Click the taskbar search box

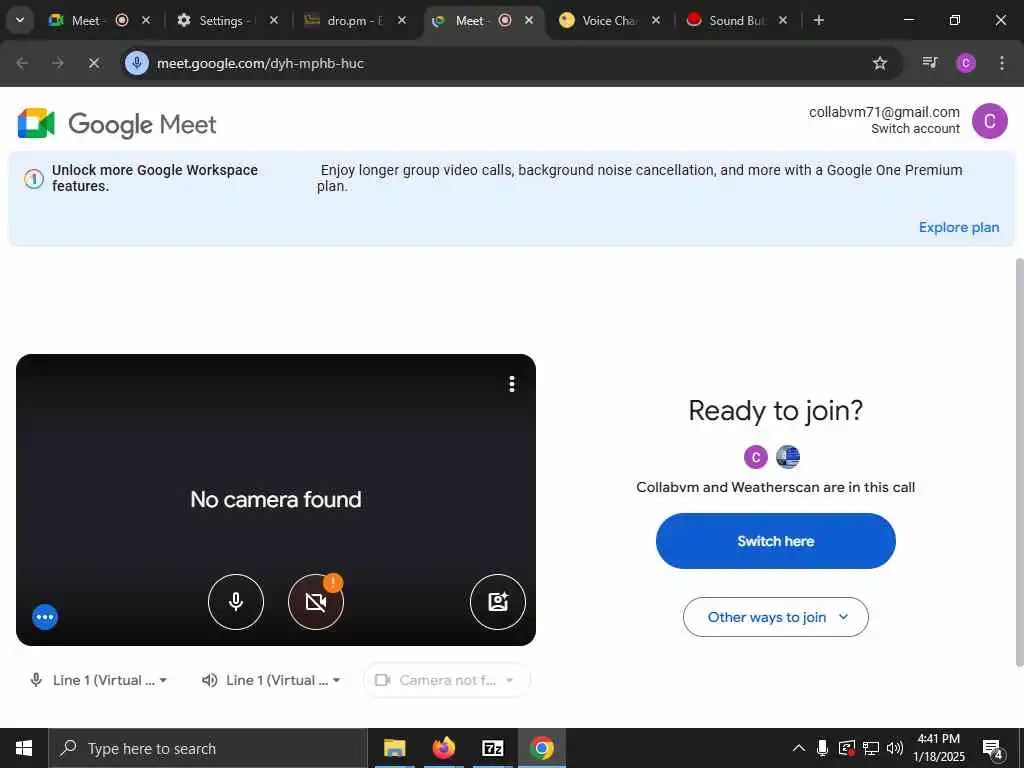coord(208,748)
